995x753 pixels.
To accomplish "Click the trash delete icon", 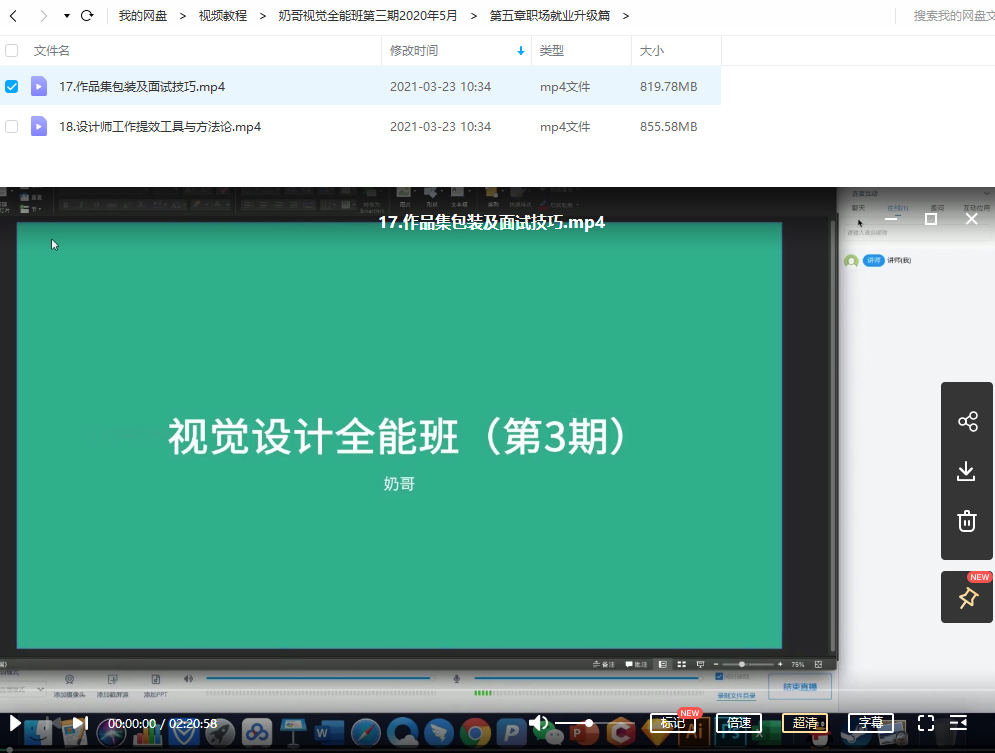I will click(x=967, y=521).
